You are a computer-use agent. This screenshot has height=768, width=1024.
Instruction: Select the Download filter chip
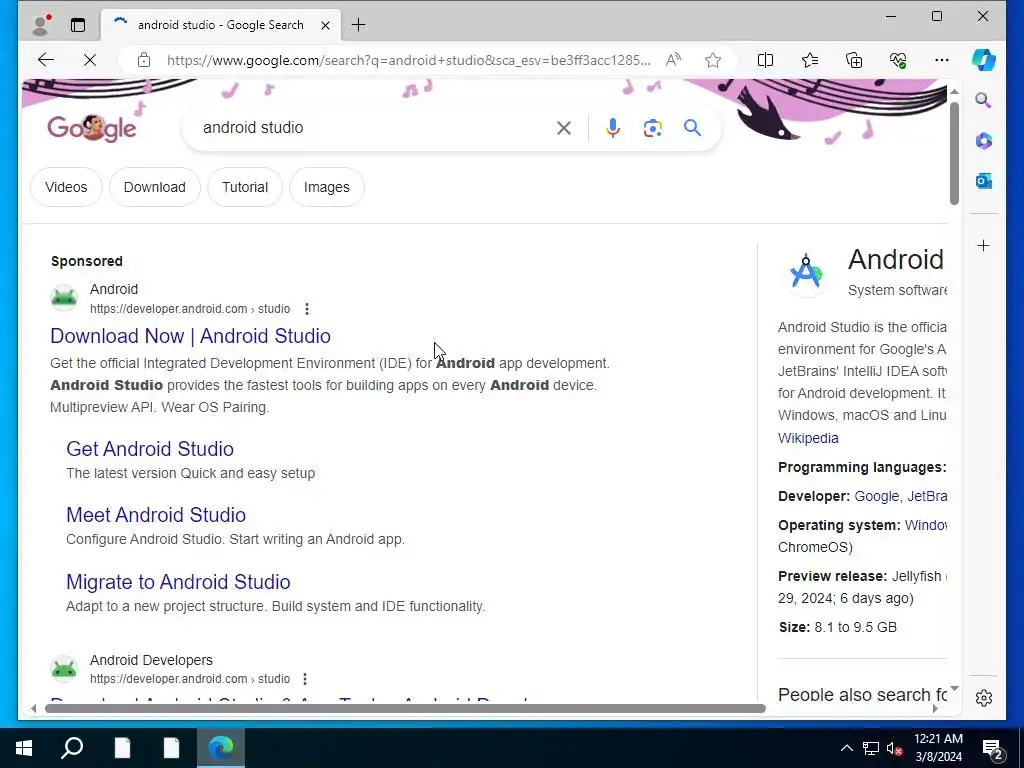coord(155,187)
